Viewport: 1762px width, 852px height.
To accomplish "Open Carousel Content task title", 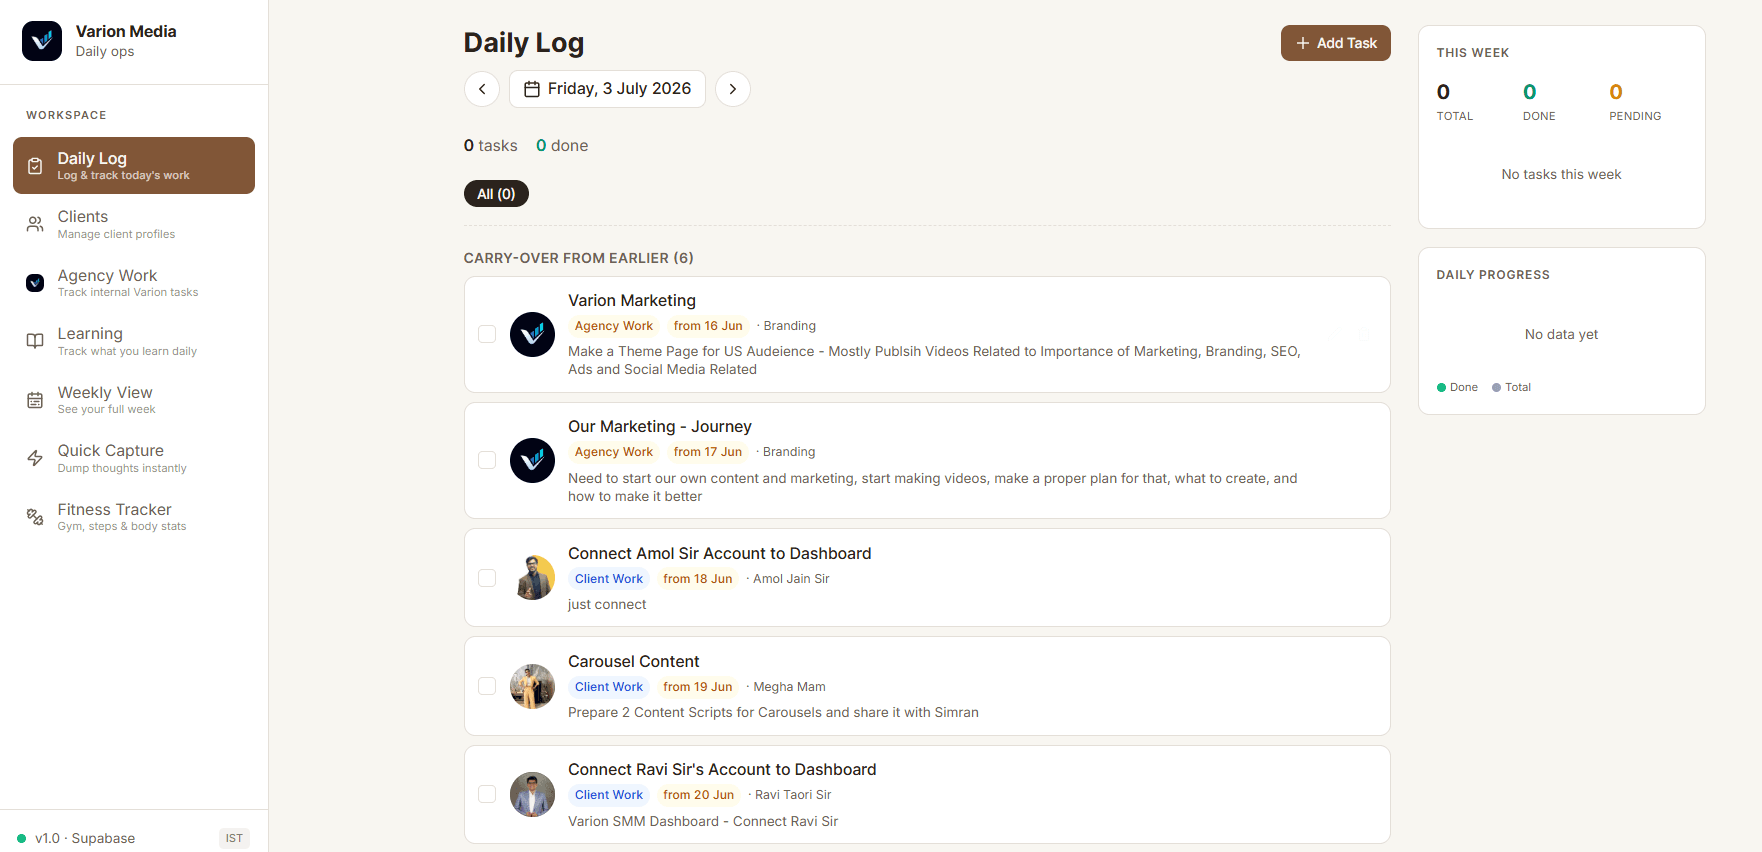I will coord(634,661).
